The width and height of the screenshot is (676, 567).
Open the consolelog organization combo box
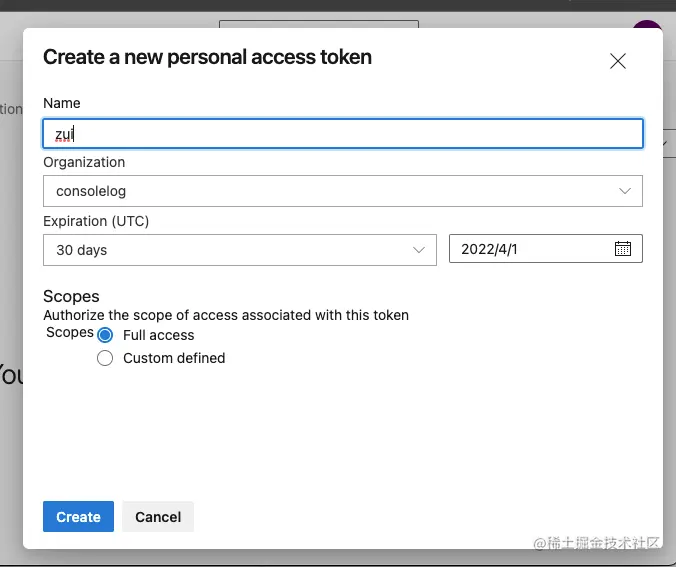[330, 191]
